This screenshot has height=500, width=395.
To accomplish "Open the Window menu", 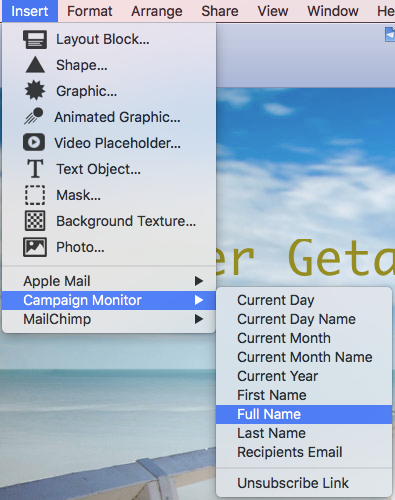I will point(333,11).
